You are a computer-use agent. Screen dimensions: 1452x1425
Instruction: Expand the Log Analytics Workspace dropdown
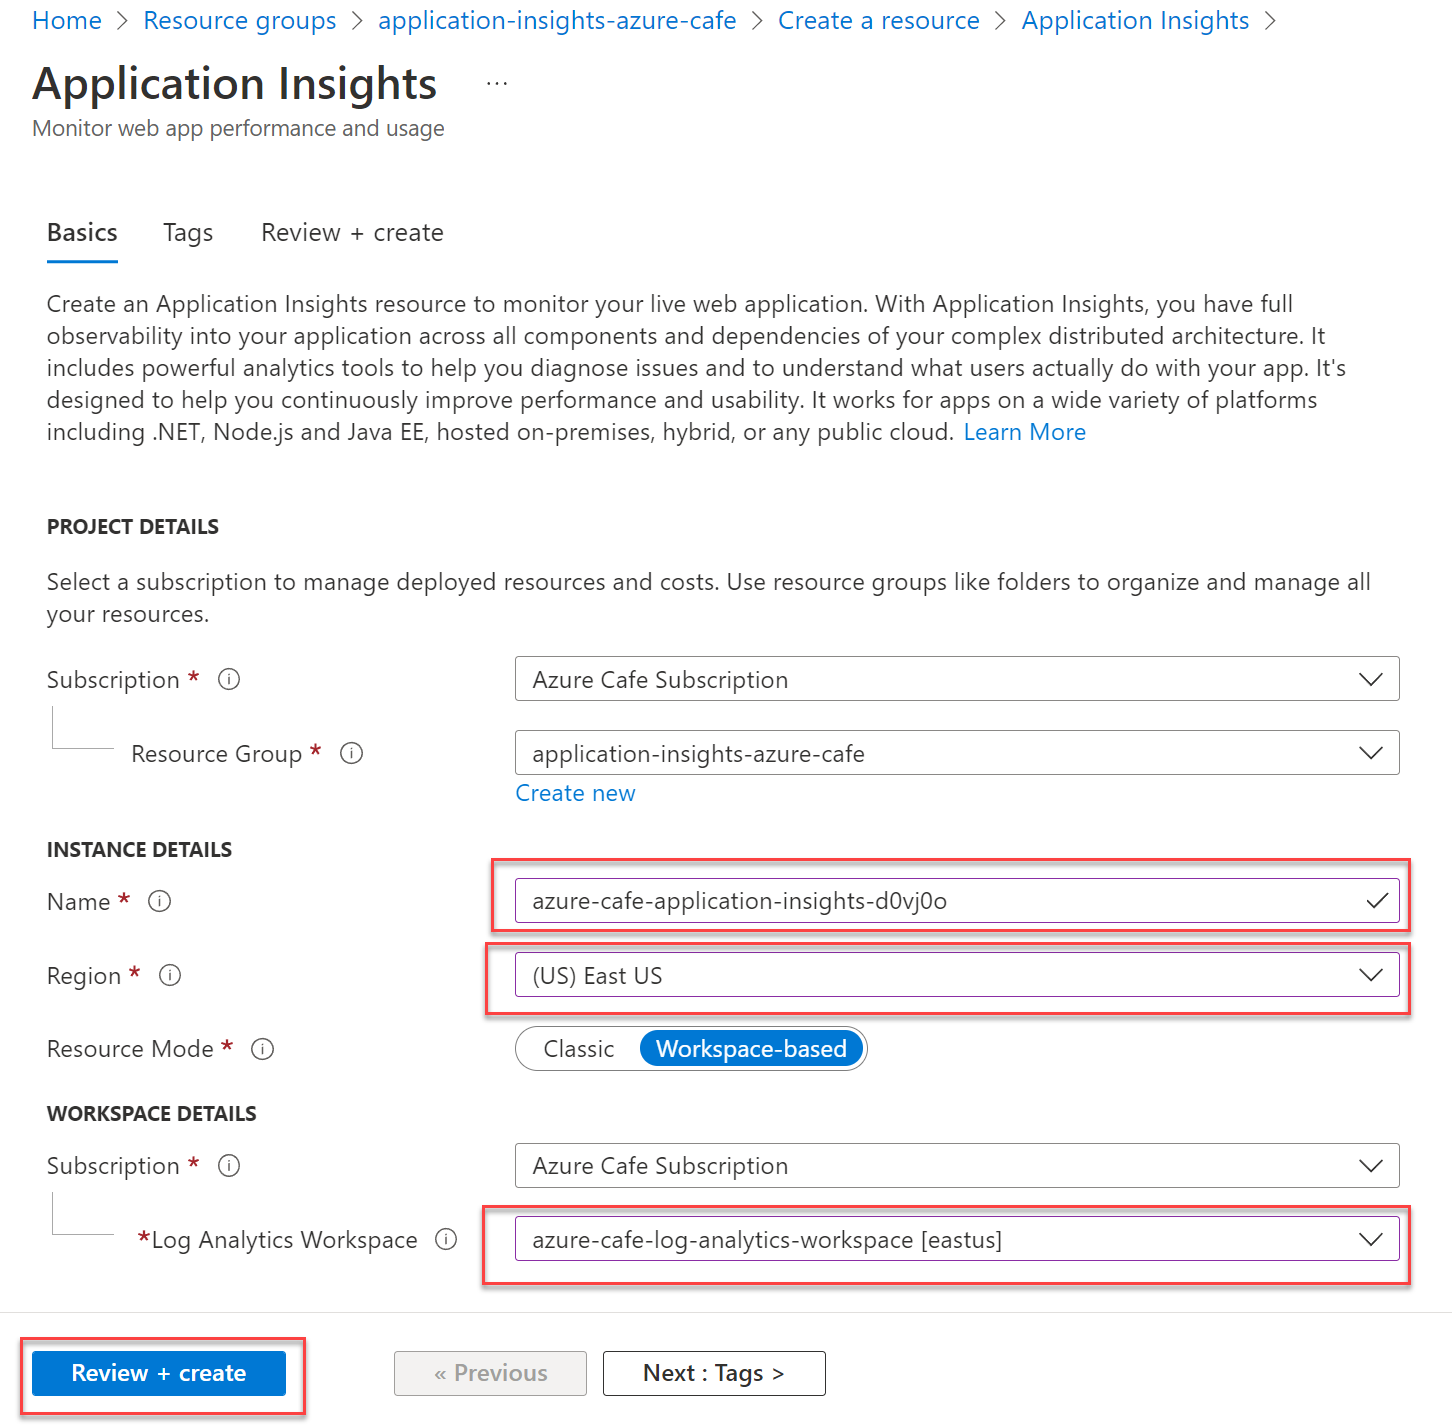pos(956,1240)
